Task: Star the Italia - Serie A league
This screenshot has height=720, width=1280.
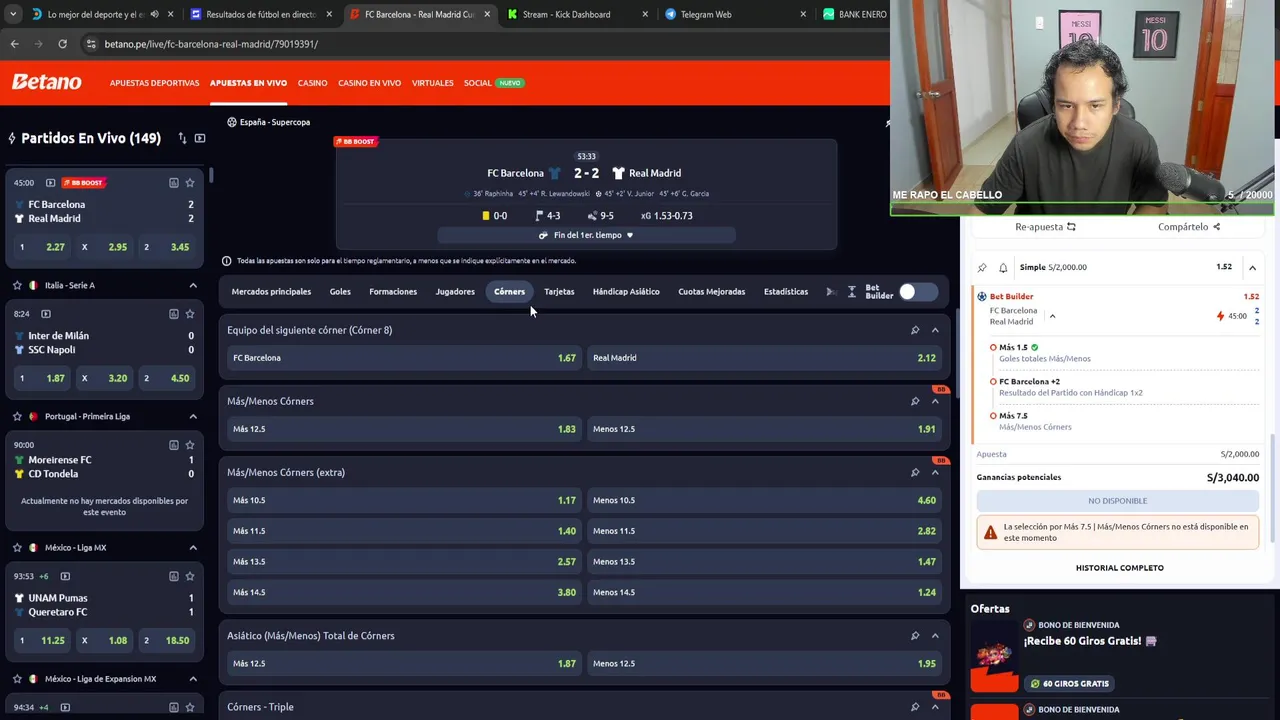Action: [x=17, y=285]
